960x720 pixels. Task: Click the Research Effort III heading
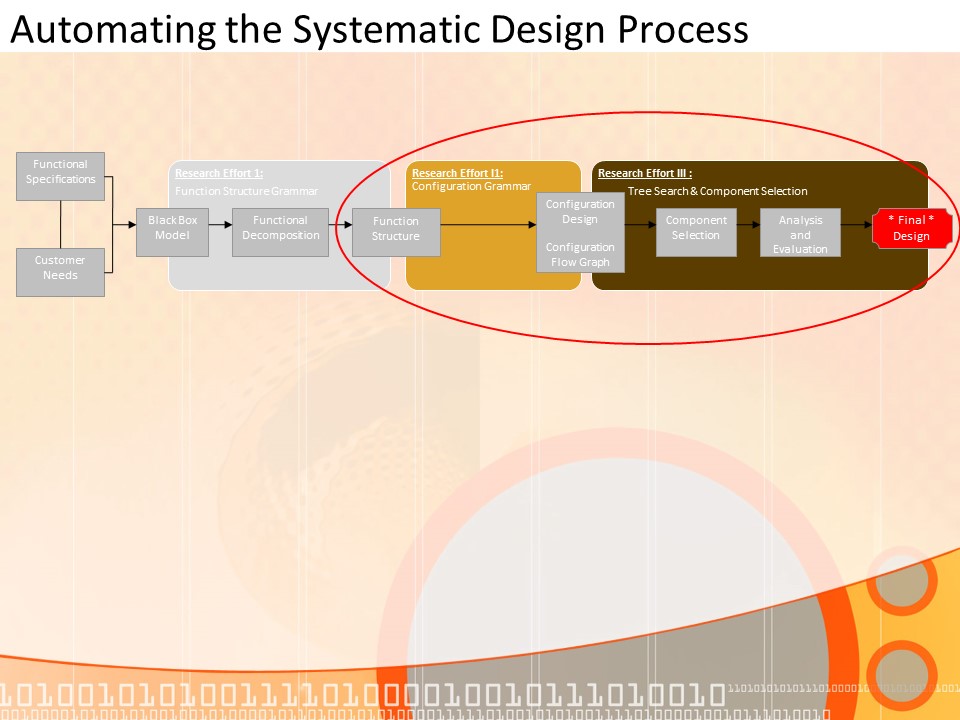click(x=644, y=173)
